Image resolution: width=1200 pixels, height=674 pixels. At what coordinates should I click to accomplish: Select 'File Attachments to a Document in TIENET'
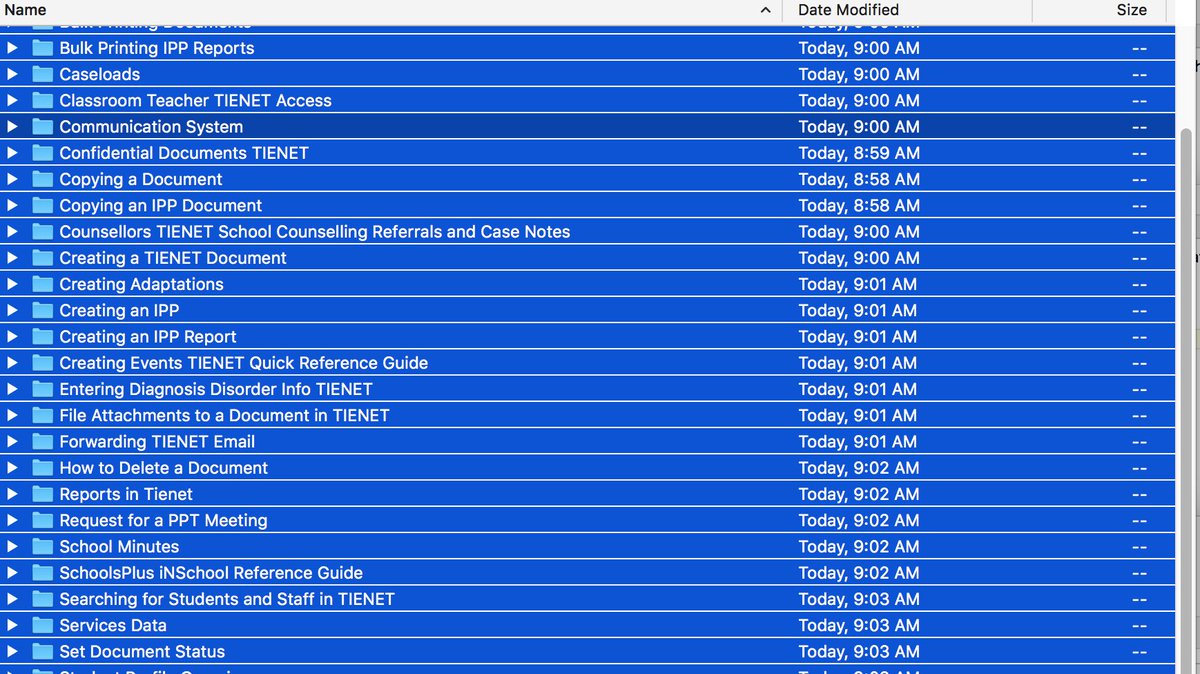[x=224, y=415]
